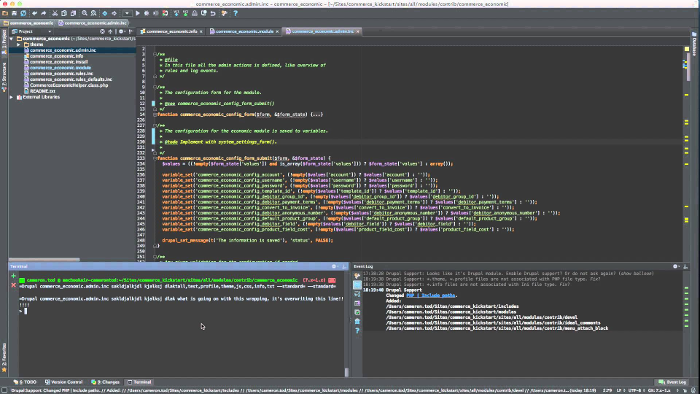Undo with the toolbar back arrow

pyautogui.click(x=34, y=13)
